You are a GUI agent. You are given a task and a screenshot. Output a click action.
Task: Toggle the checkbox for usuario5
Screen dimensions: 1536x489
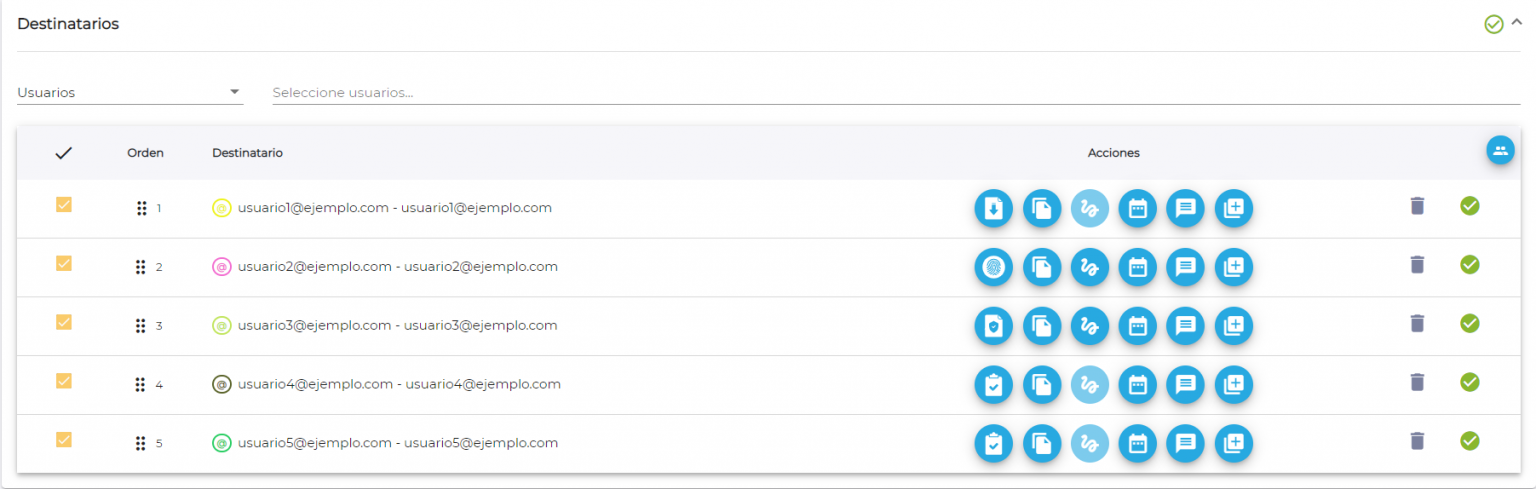point(64,440)
